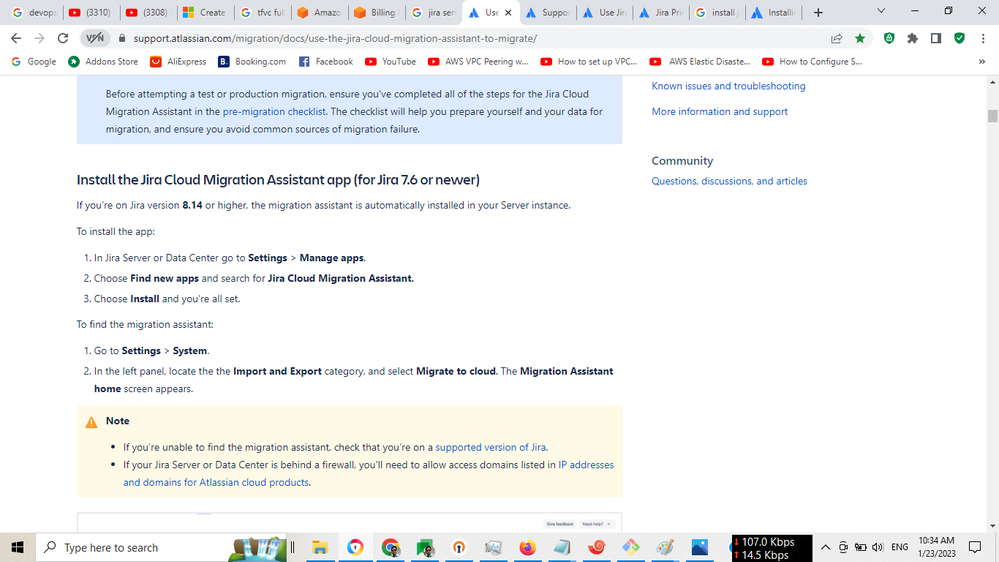Open File Explorer from taskbar
999x562 pixels.
click(320, 547)
